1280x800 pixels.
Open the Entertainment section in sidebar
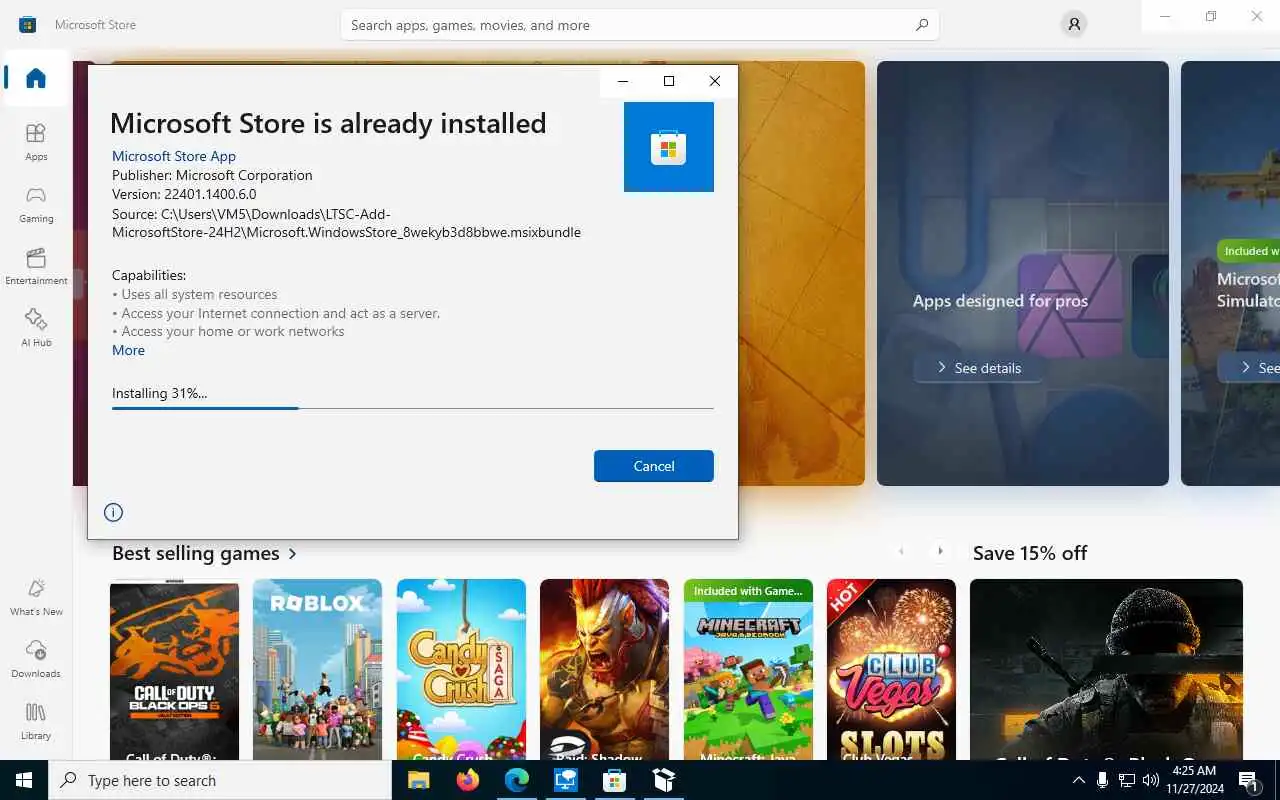(x=36, y=265)
